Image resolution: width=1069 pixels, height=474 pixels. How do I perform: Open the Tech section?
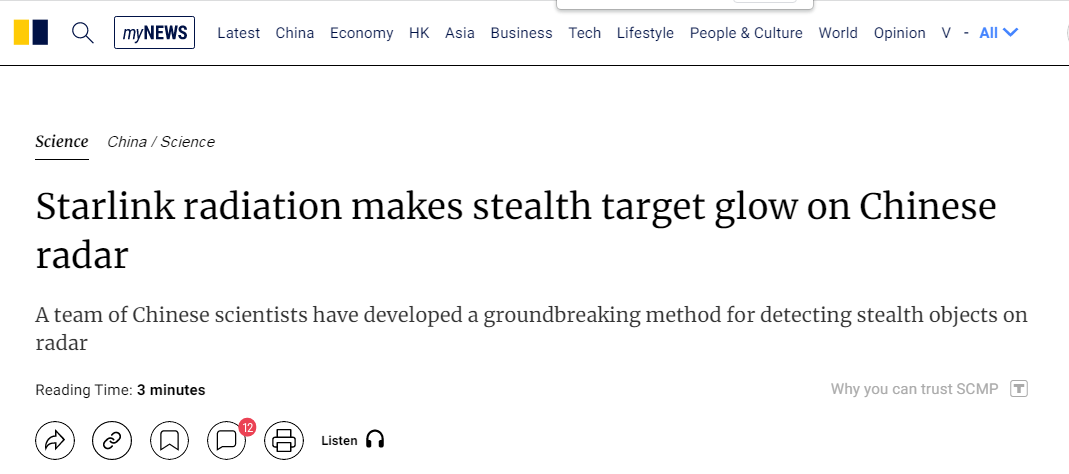585,33
